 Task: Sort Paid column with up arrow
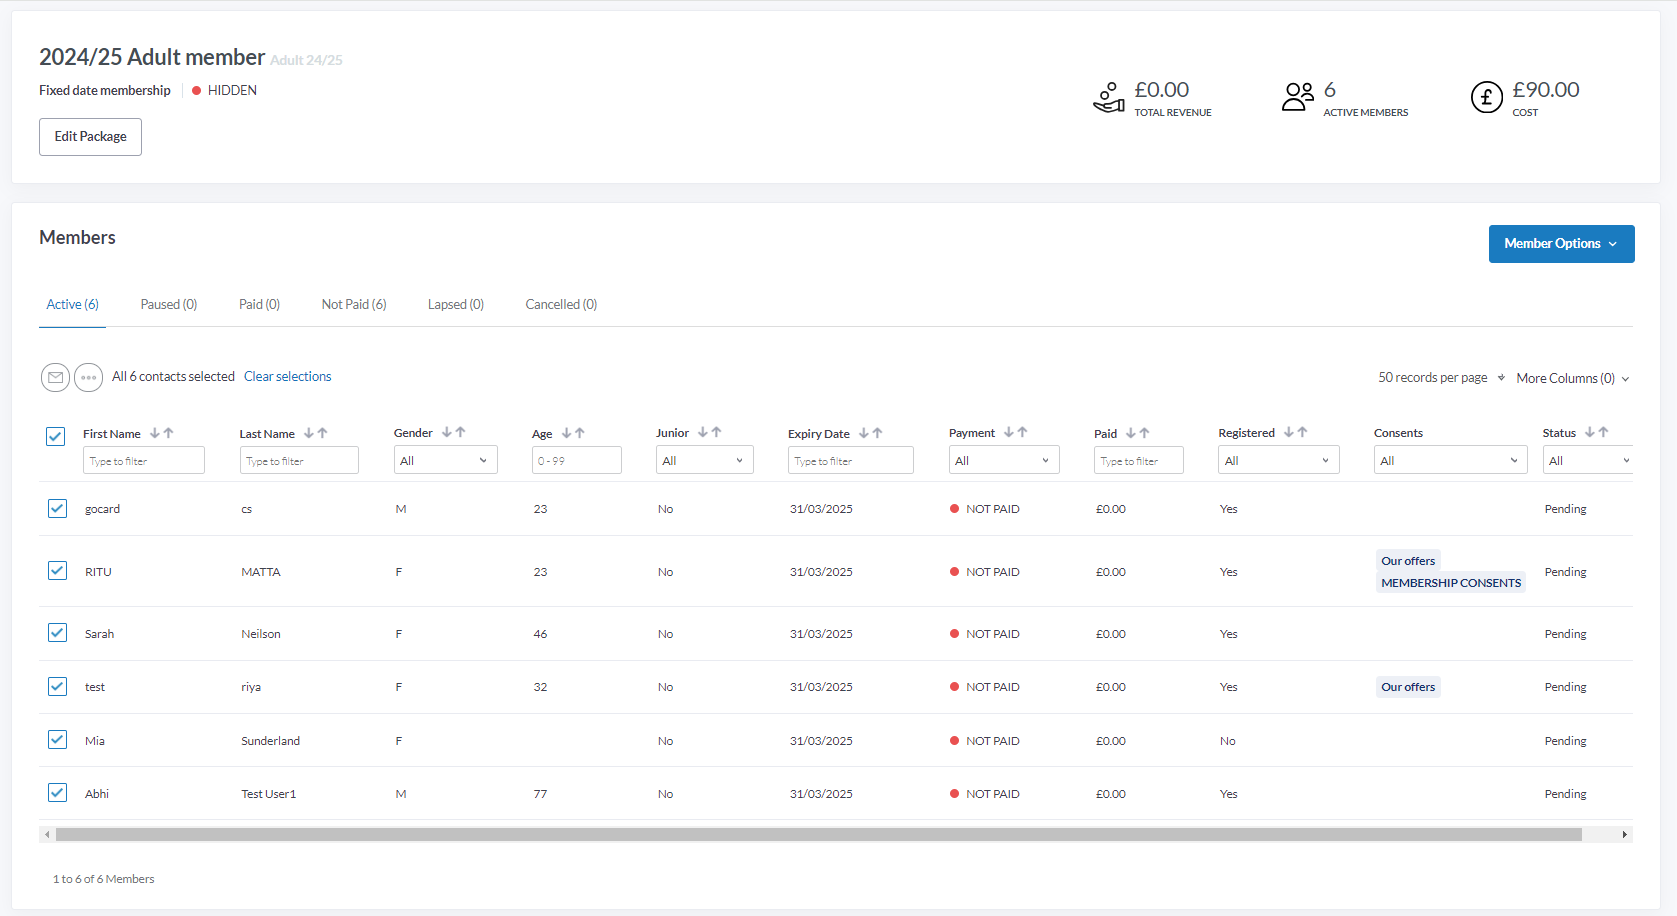pos(1145,433)
